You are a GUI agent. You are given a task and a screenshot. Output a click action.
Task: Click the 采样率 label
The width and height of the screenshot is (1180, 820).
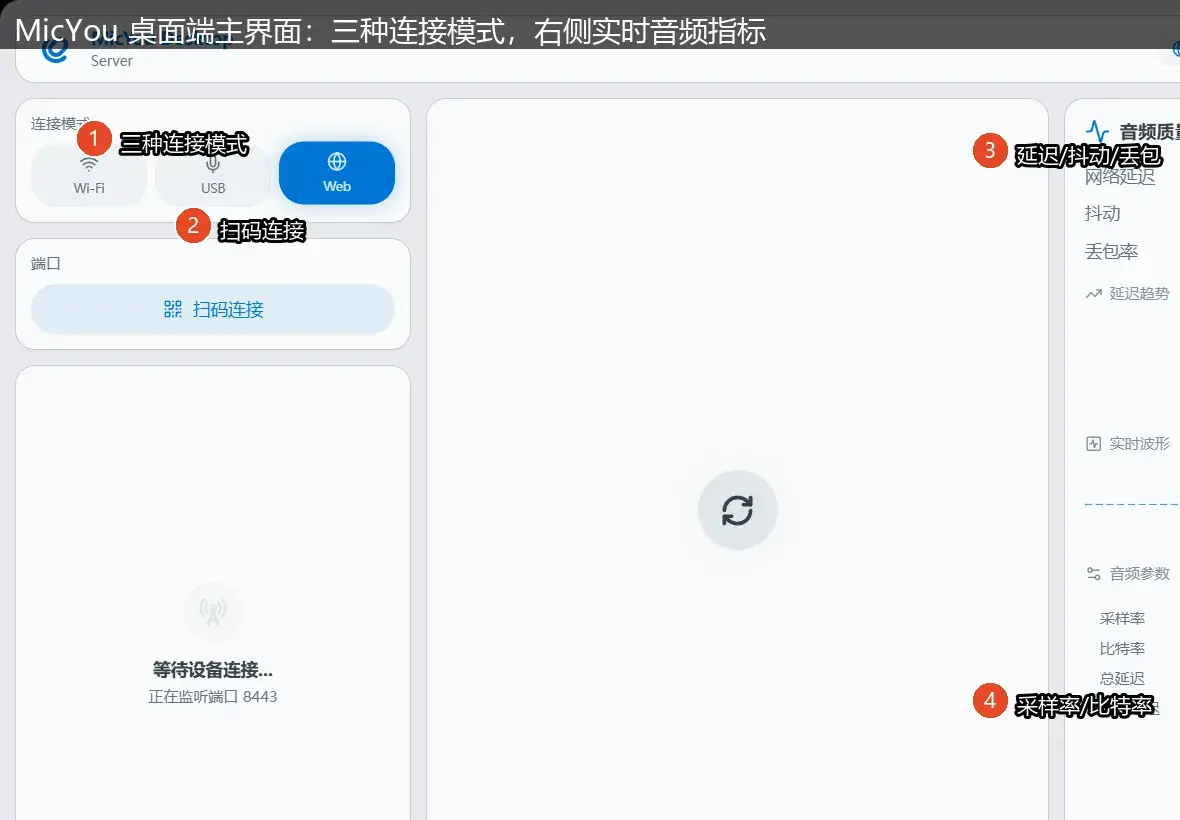[1122, 618]
